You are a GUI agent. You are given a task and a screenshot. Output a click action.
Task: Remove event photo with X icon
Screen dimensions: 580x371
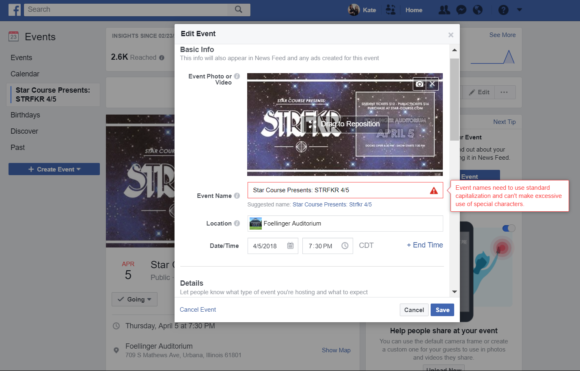point(432,84)
